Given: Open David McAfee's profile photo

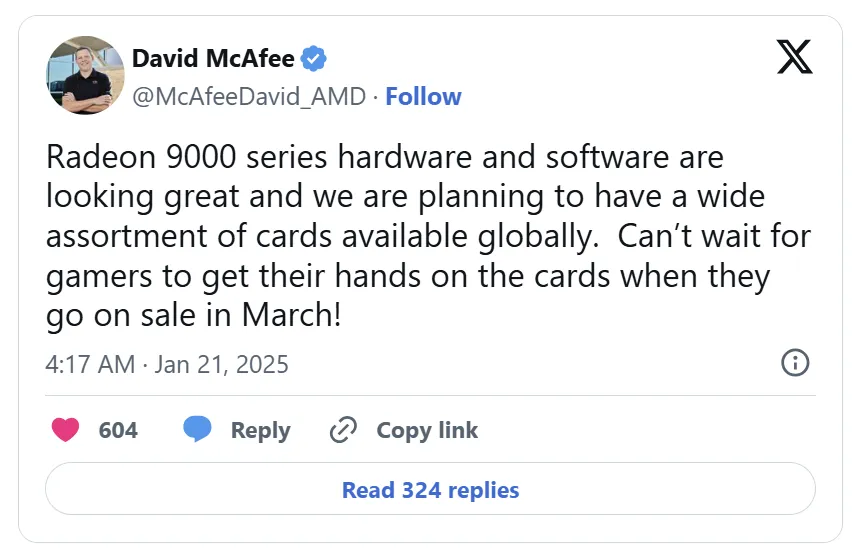Looking at the screenshot, I should tap(85, 75).
